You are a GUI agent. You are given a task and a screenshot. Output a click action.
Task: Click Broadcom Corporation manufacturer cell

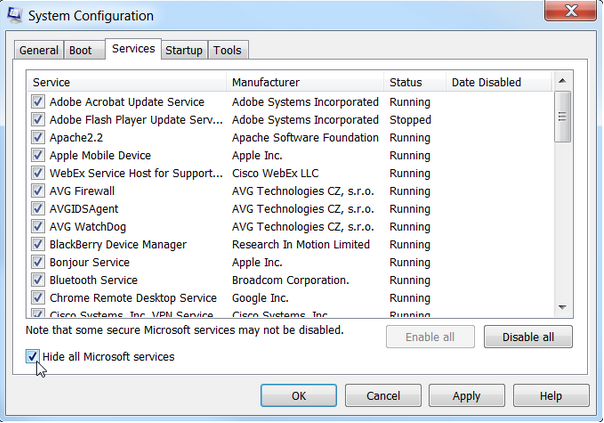tap(290, 280)
